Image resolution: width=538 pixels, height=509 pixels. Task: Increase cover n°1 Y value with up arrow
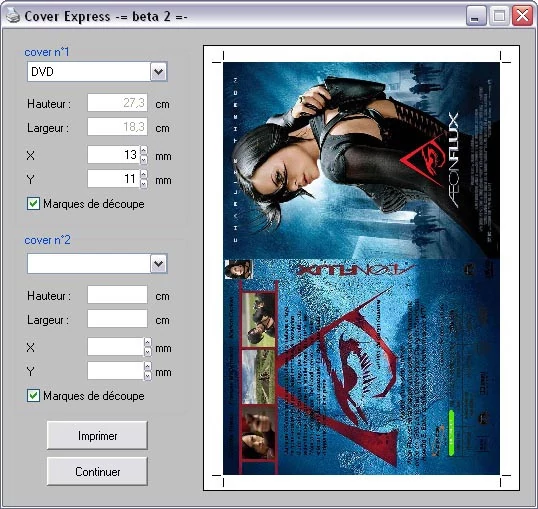click(x=144, y=174)
